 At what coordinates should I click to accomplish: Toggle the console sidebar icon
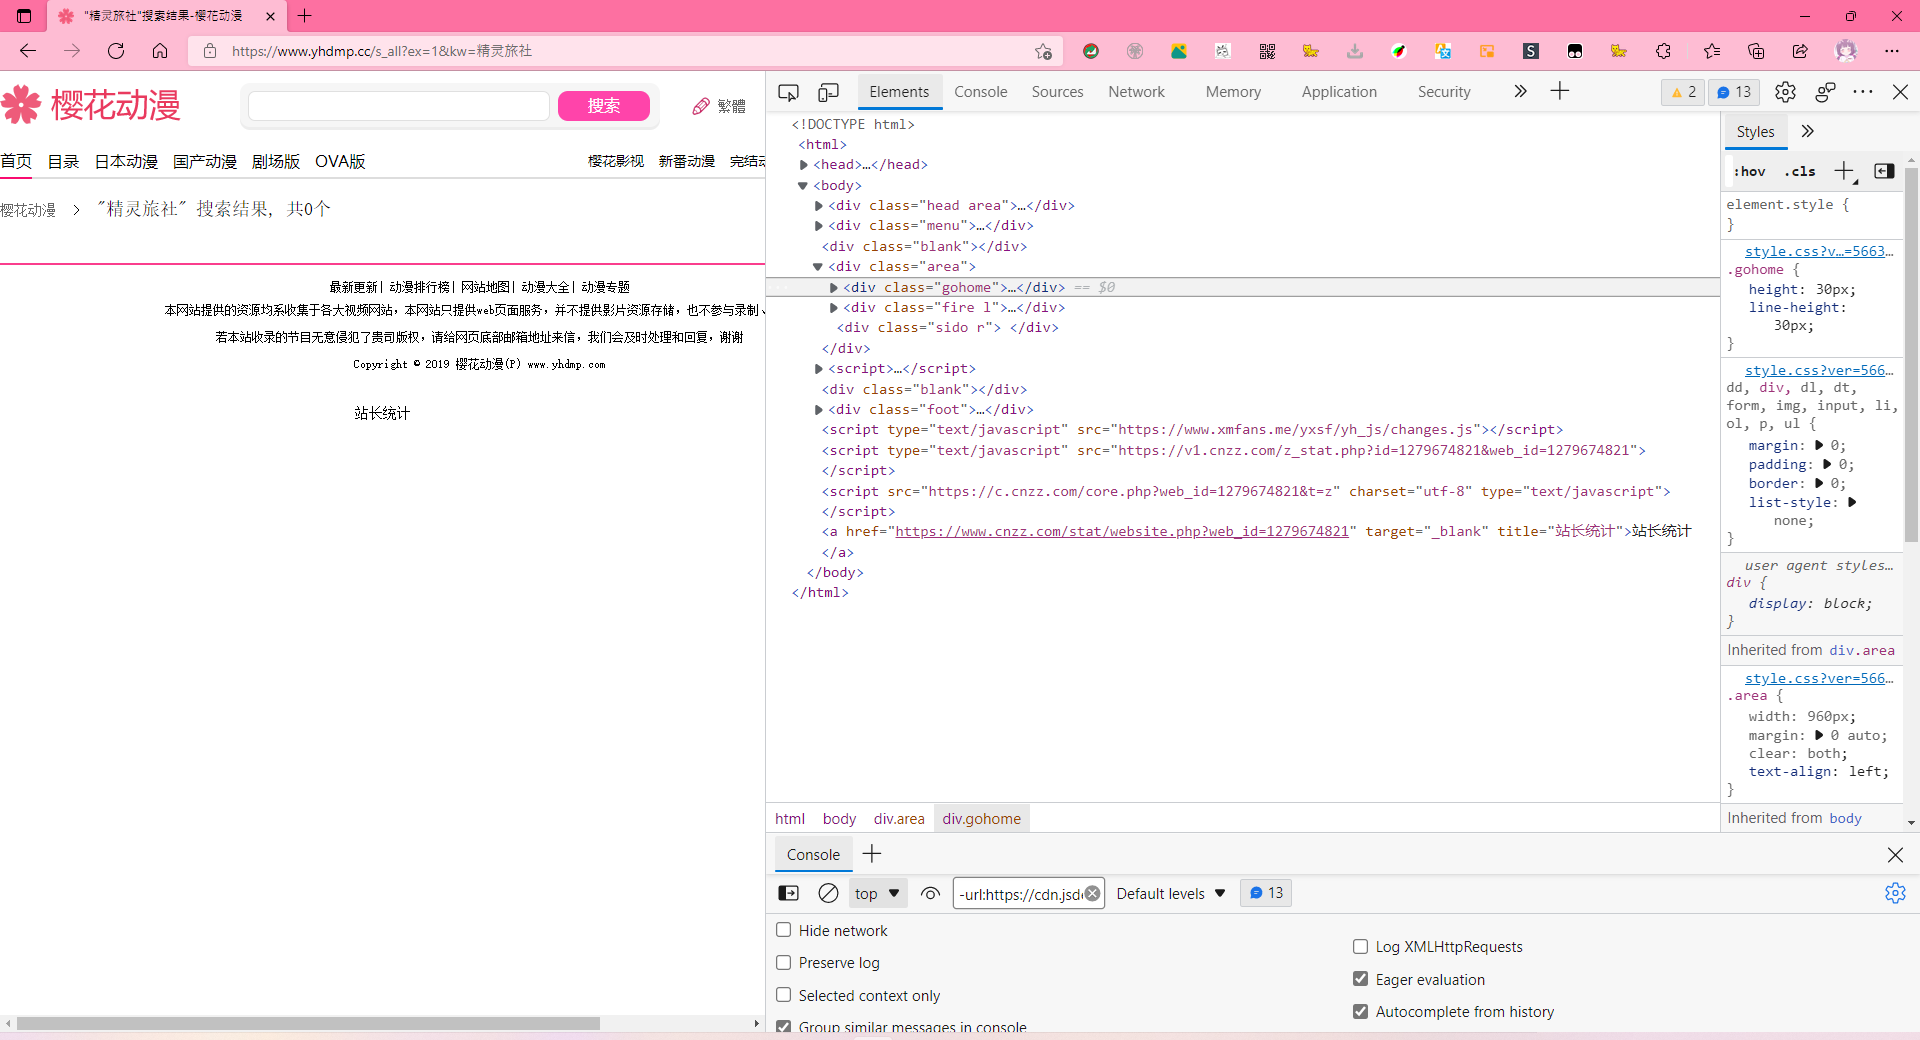click(788, 893)
